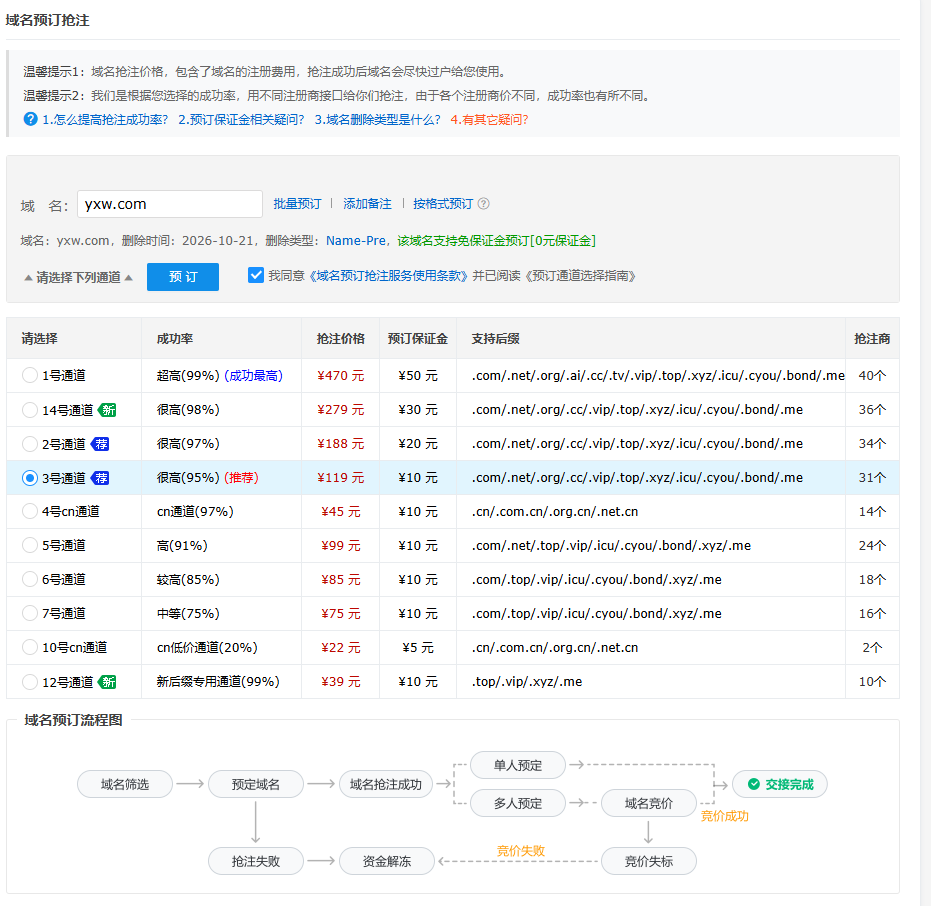Click the domain name input field
The image size is (931, 906).
pos(170,204)
